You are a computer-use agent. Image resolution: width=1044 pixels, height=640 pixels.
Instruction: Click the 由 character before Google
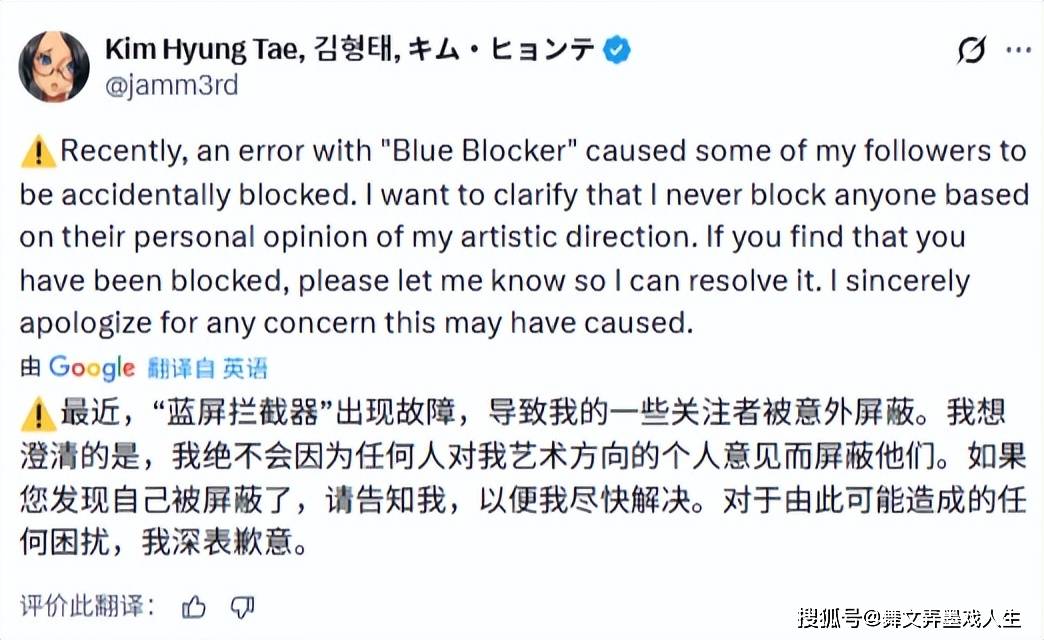click(x=31, y=368)
